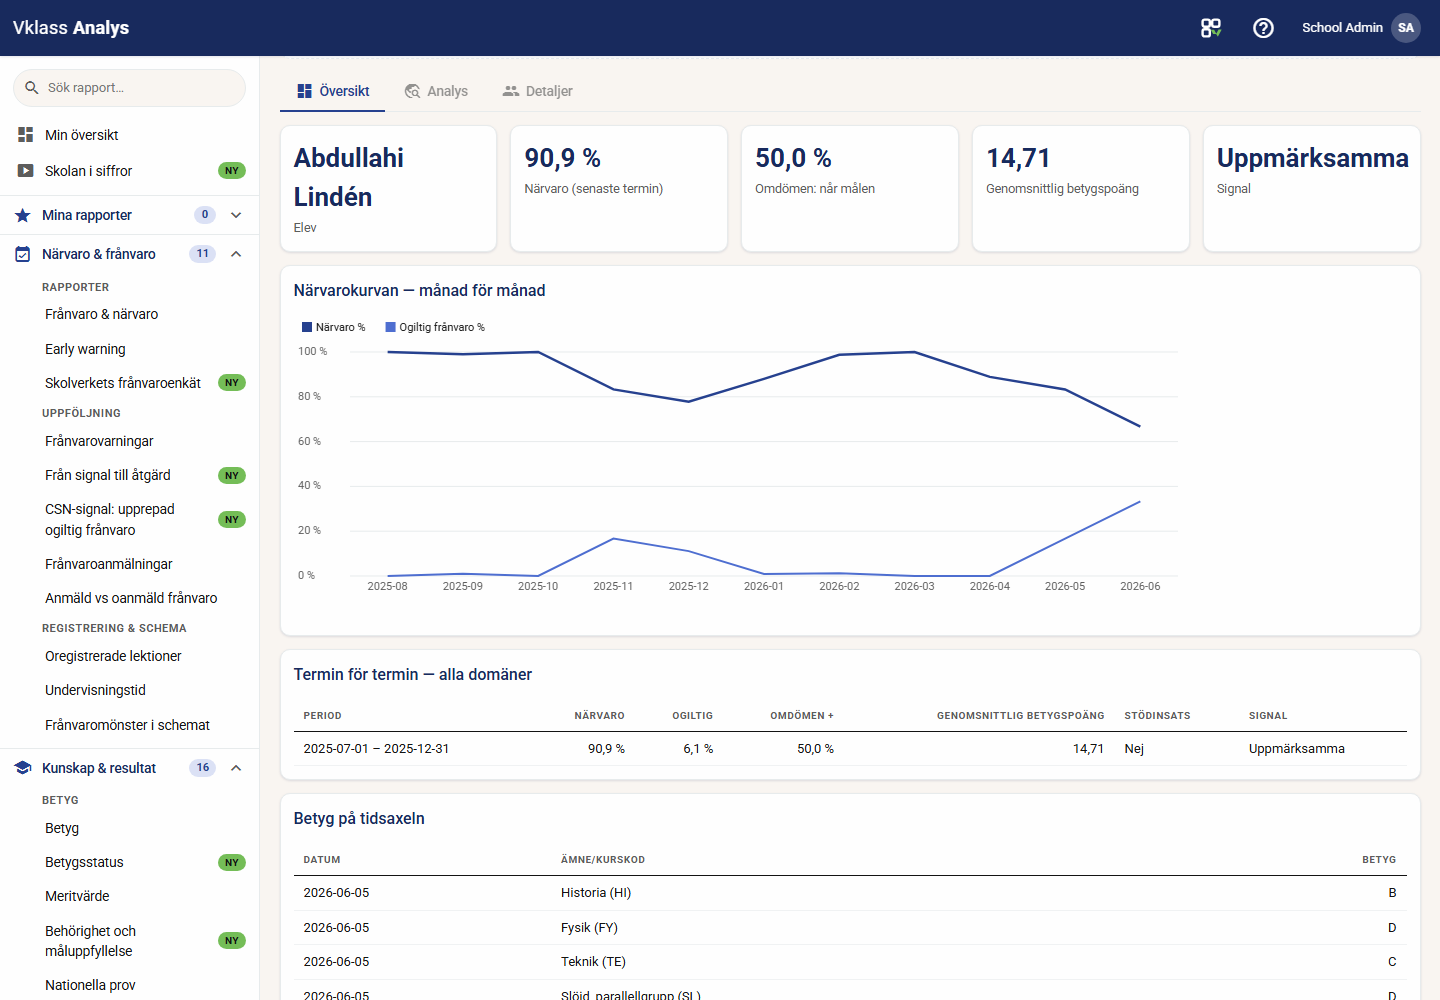Open the apps grid icon in header

pos(1211,28)
